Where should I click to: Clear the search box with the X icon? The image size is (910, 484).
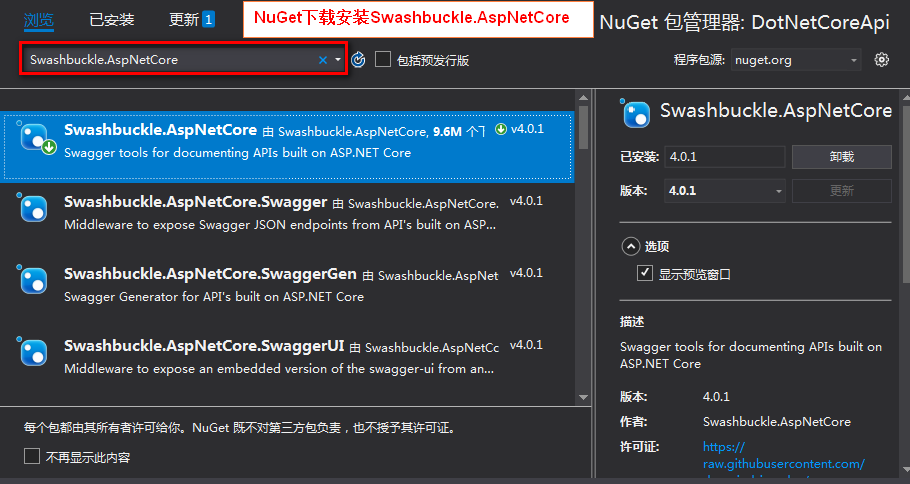323,60
